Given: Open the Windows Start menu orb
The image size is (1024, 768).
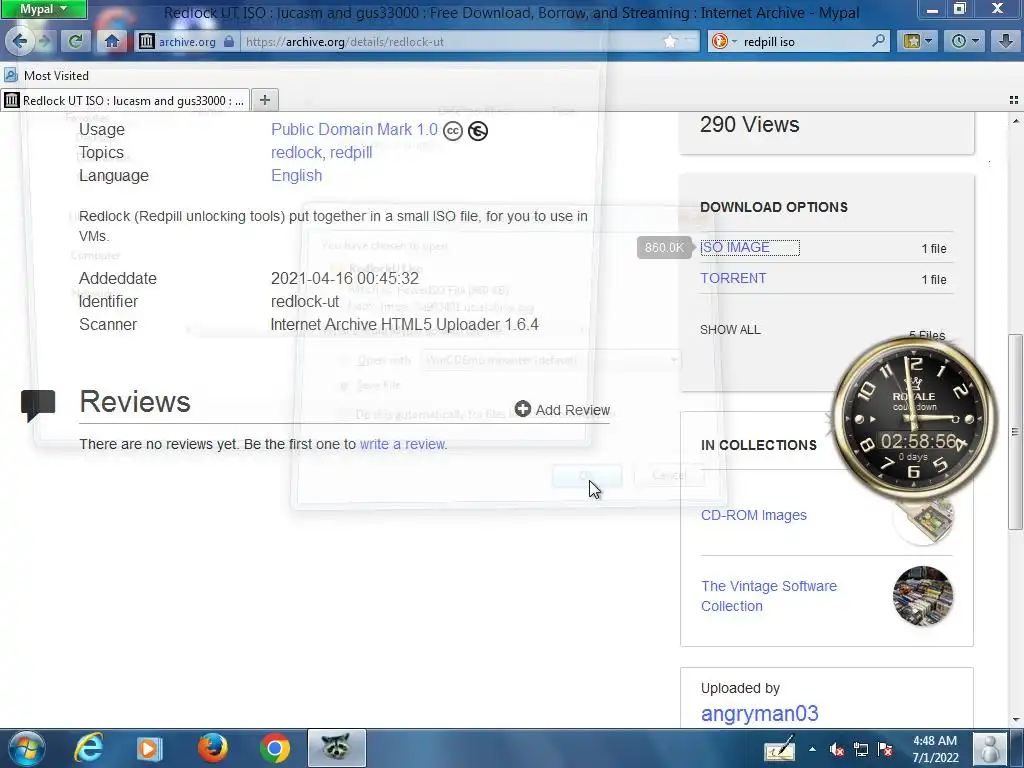Looking at the screenshot, I should tap(26, 748).
